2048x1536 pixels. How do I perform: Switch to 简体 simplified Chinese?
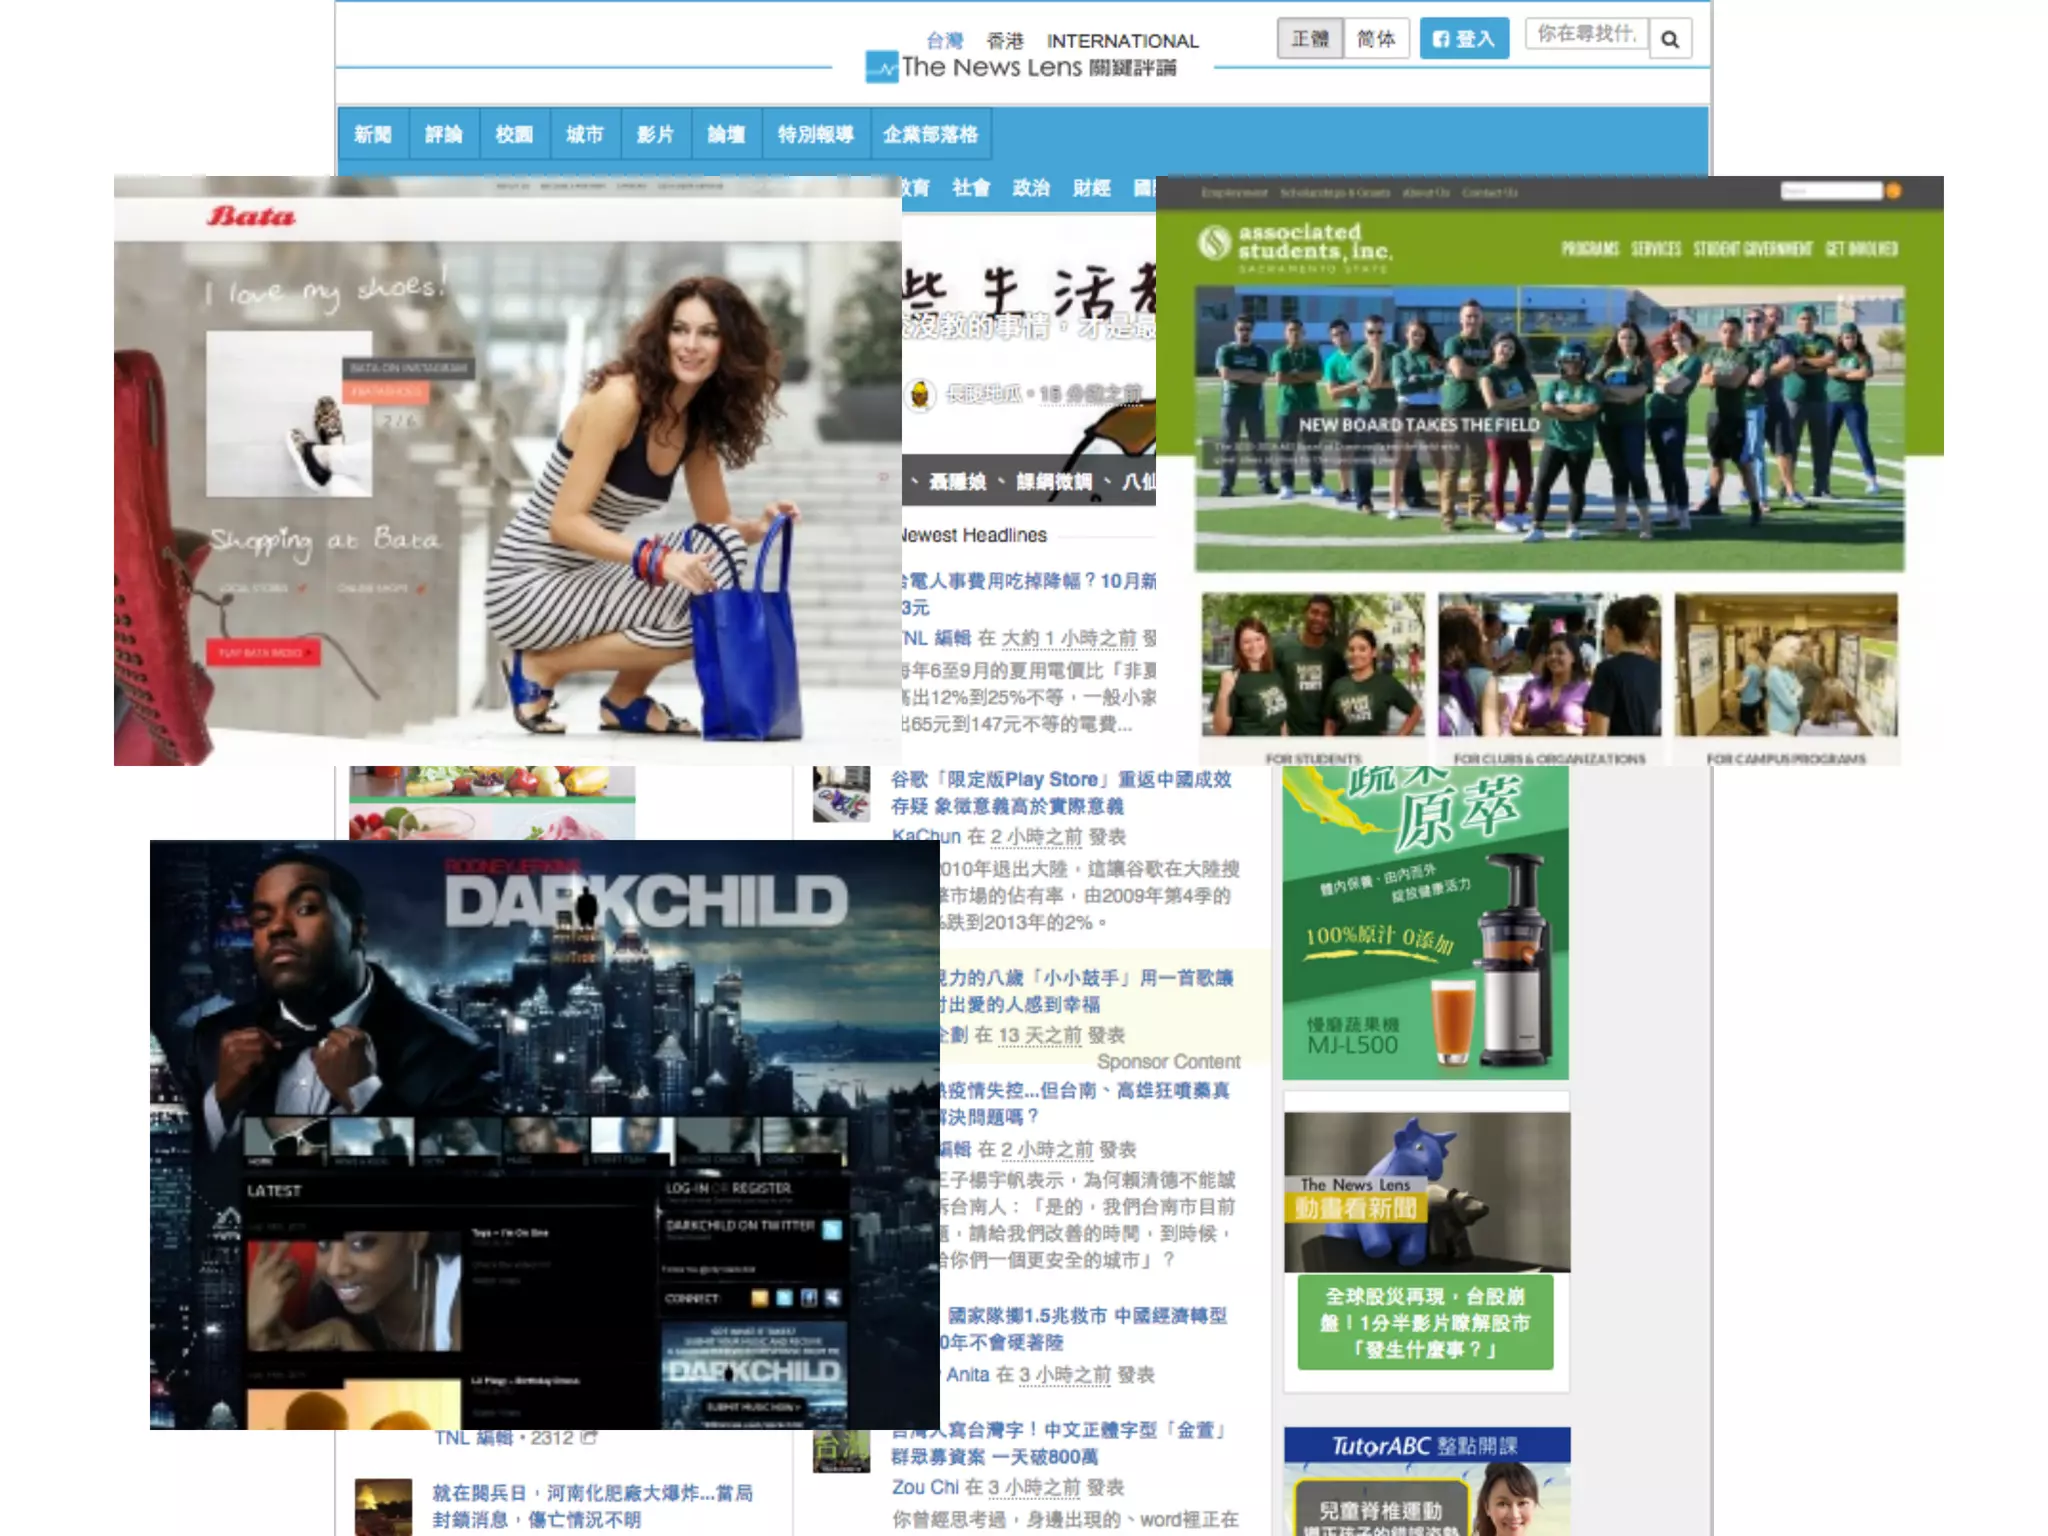(1376, 39)
